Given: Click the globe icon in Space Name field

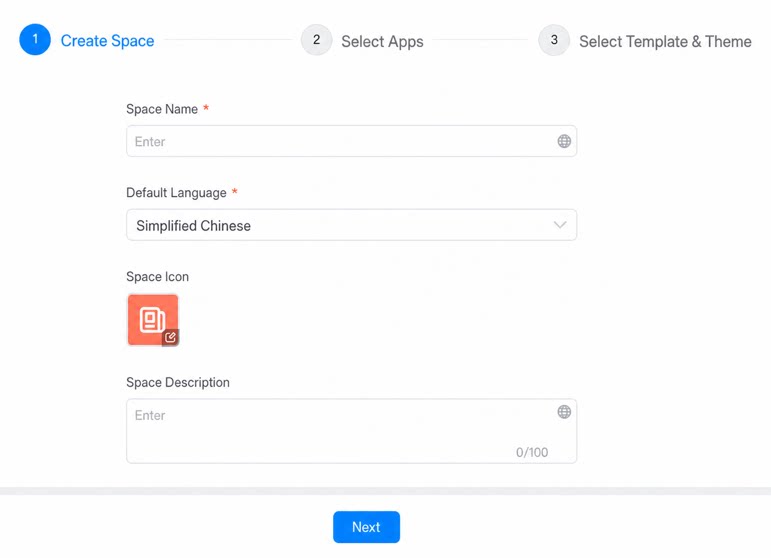Looking at the screenshot, I should [x=564, y=141].
